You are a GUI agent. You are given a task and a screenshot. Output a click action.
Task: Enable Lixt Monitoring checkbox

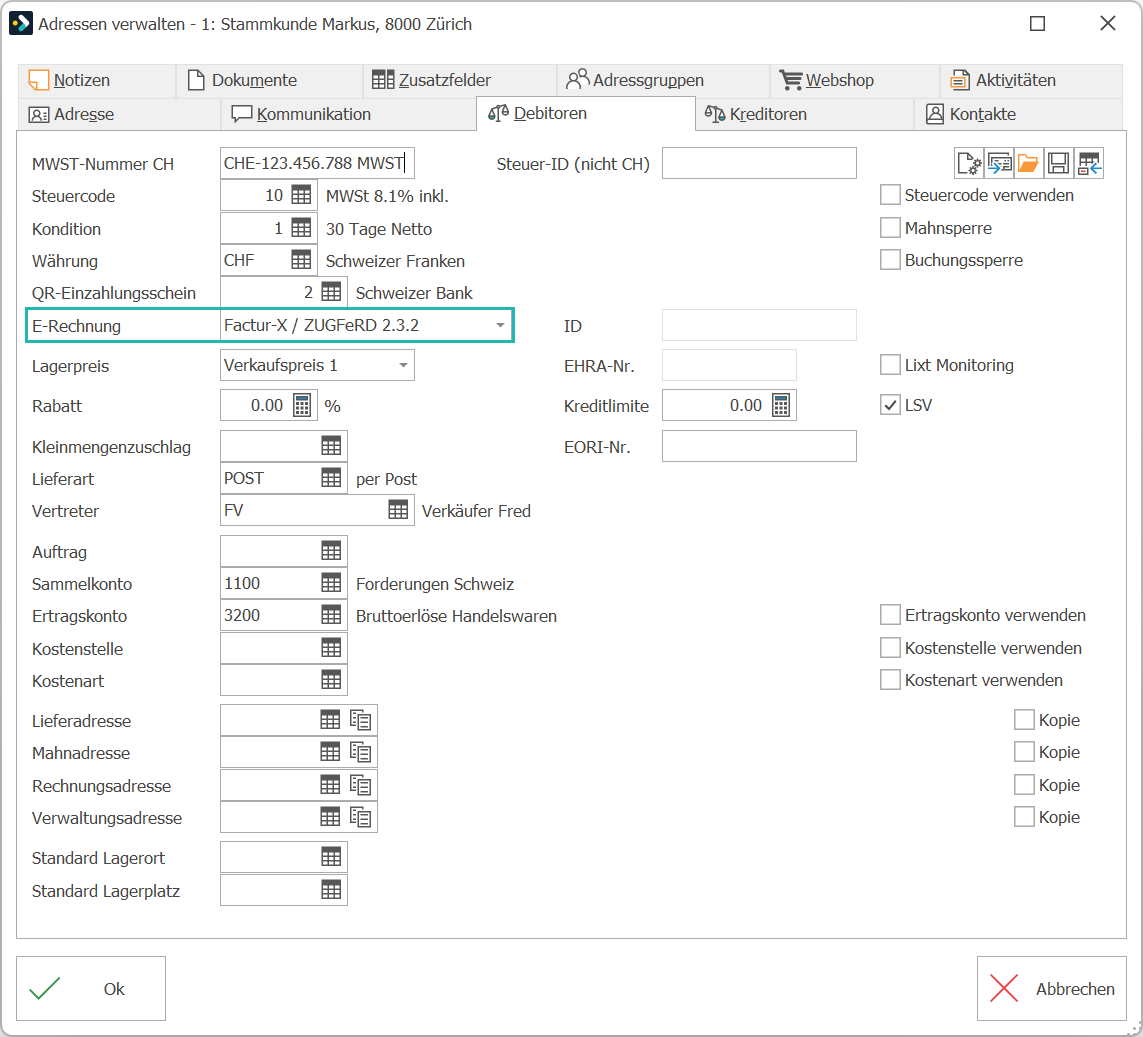pos(890,365)
